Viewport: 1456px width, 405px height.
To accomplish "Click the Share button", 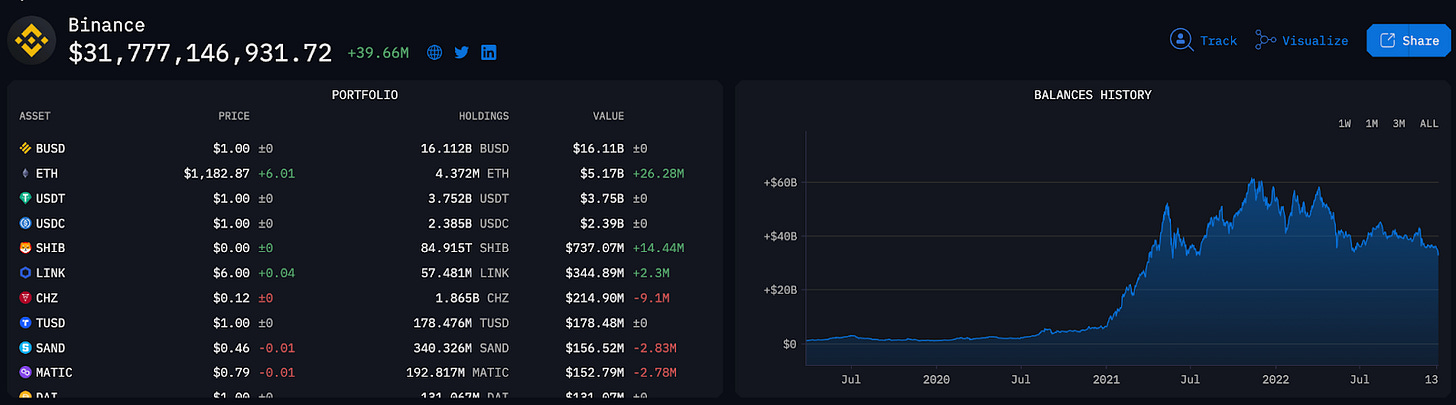I will point(1409,41).
